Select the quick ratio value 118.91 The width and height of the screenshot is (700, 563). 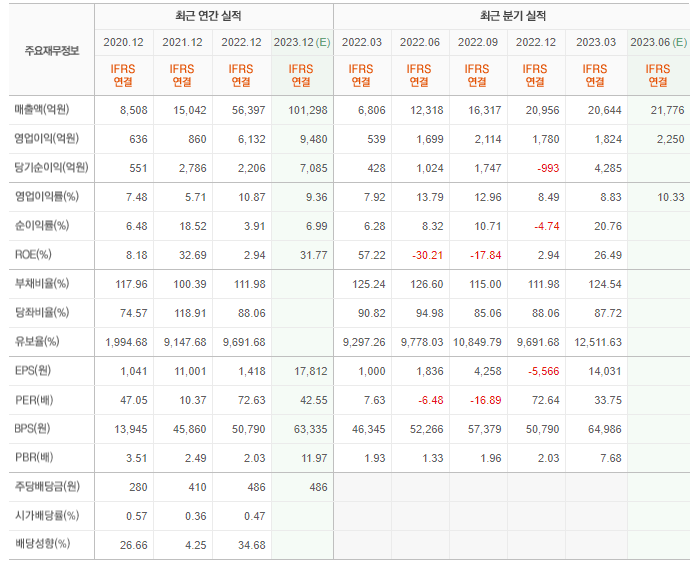pyautogui.click(x=190, y=313)
